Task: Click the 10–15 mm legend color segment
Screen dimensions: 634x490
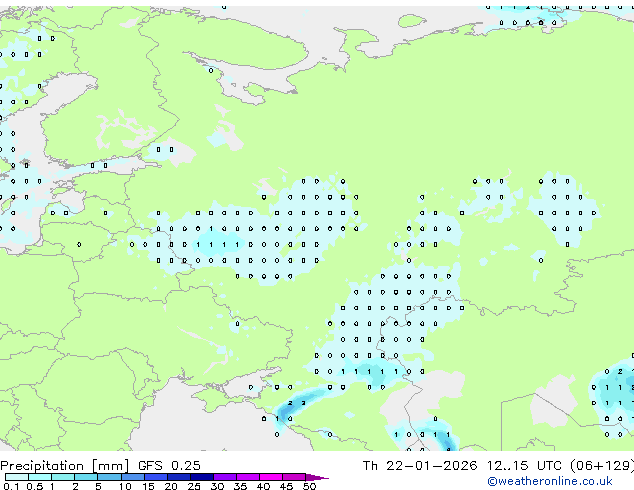Action: (132, 477)
